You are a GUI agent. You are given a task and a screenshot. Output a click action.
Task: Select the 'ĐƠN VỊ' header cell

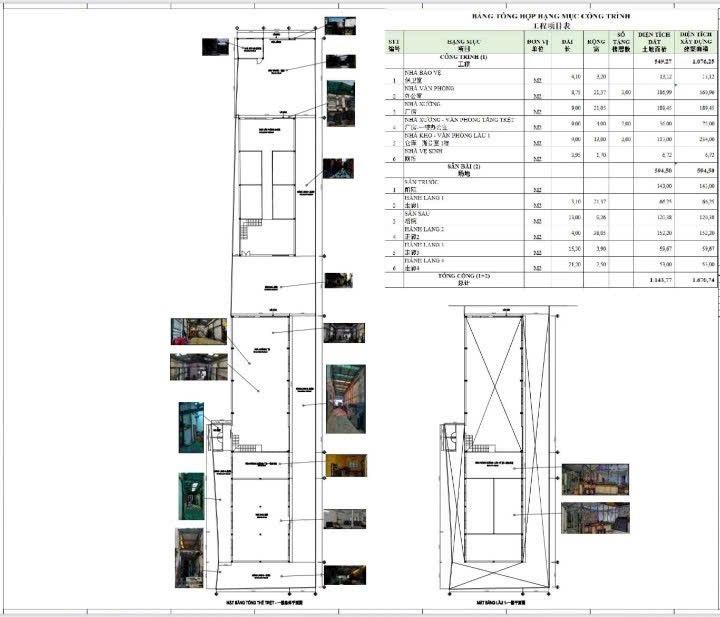[538, 42]
